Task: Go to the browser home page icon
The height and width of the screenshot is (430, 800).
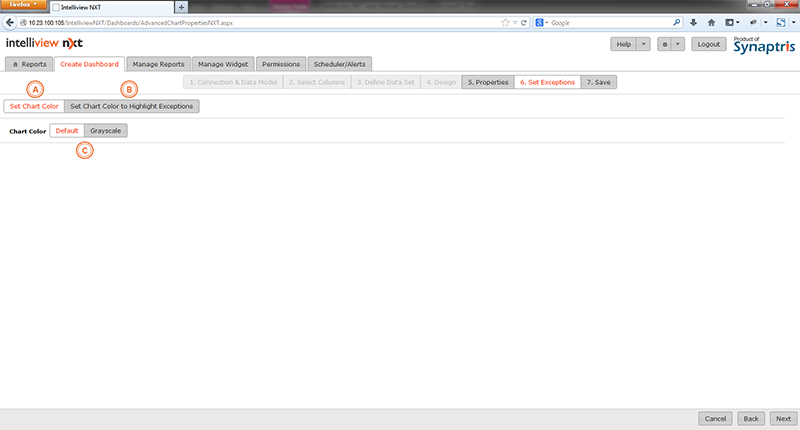Action: [x=712, y=22]
